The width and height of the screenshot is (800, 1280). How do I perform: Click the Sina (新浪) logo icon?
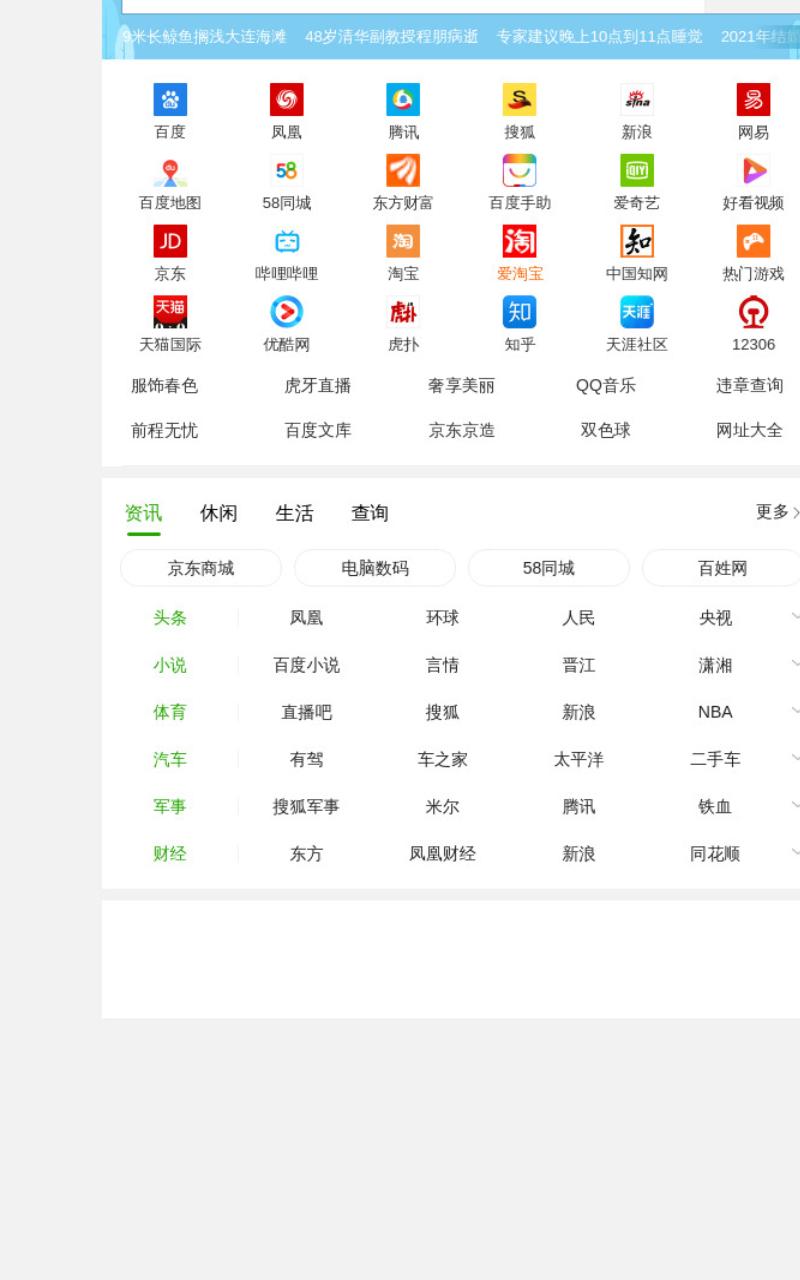click(637, 100)
